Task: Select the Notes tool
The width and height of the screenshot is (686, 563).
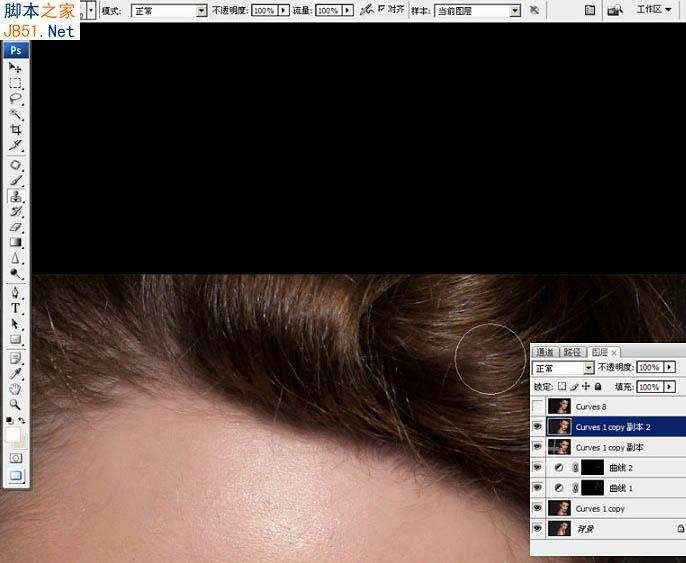Action: pyautogui.click(x=15, y=359)
